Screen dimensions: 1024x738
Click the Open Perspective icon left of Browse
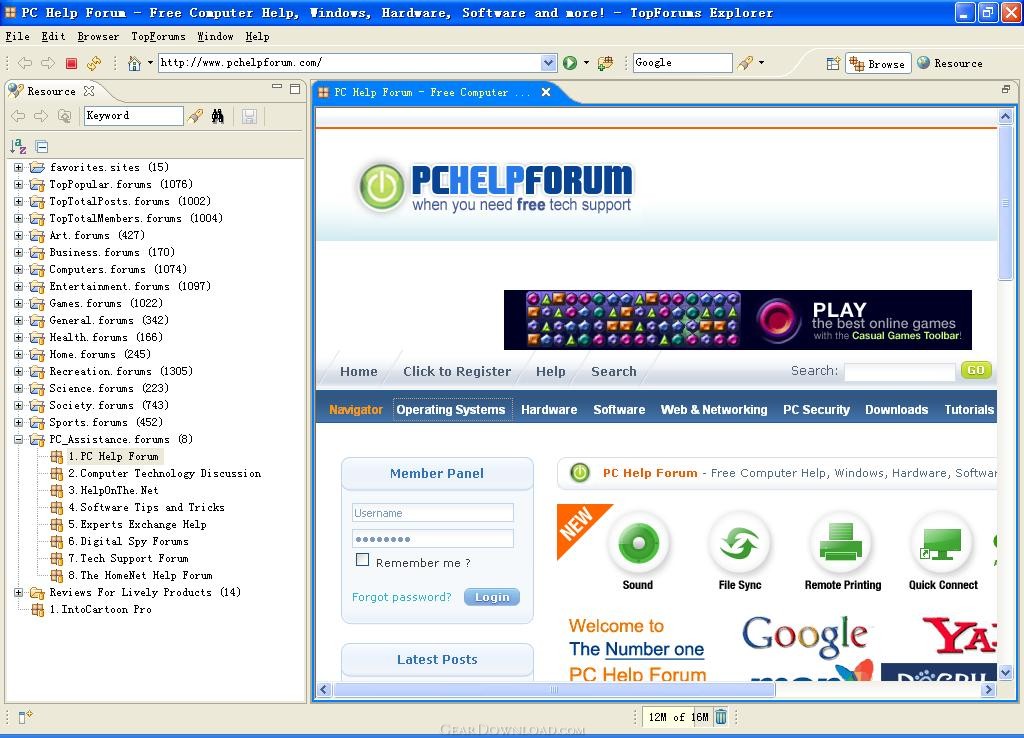tap(833, 63)
